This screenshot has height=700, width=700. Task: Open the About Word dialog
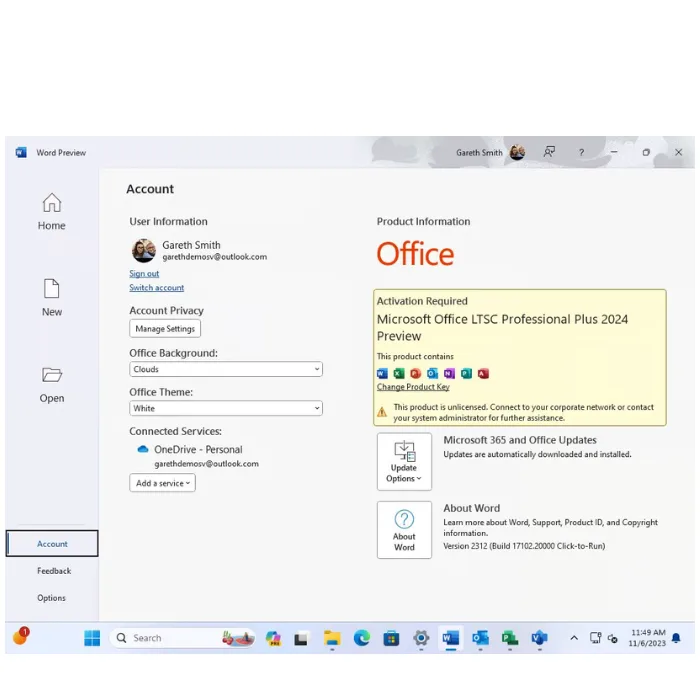pyautogui.click(x=404, y=529)
